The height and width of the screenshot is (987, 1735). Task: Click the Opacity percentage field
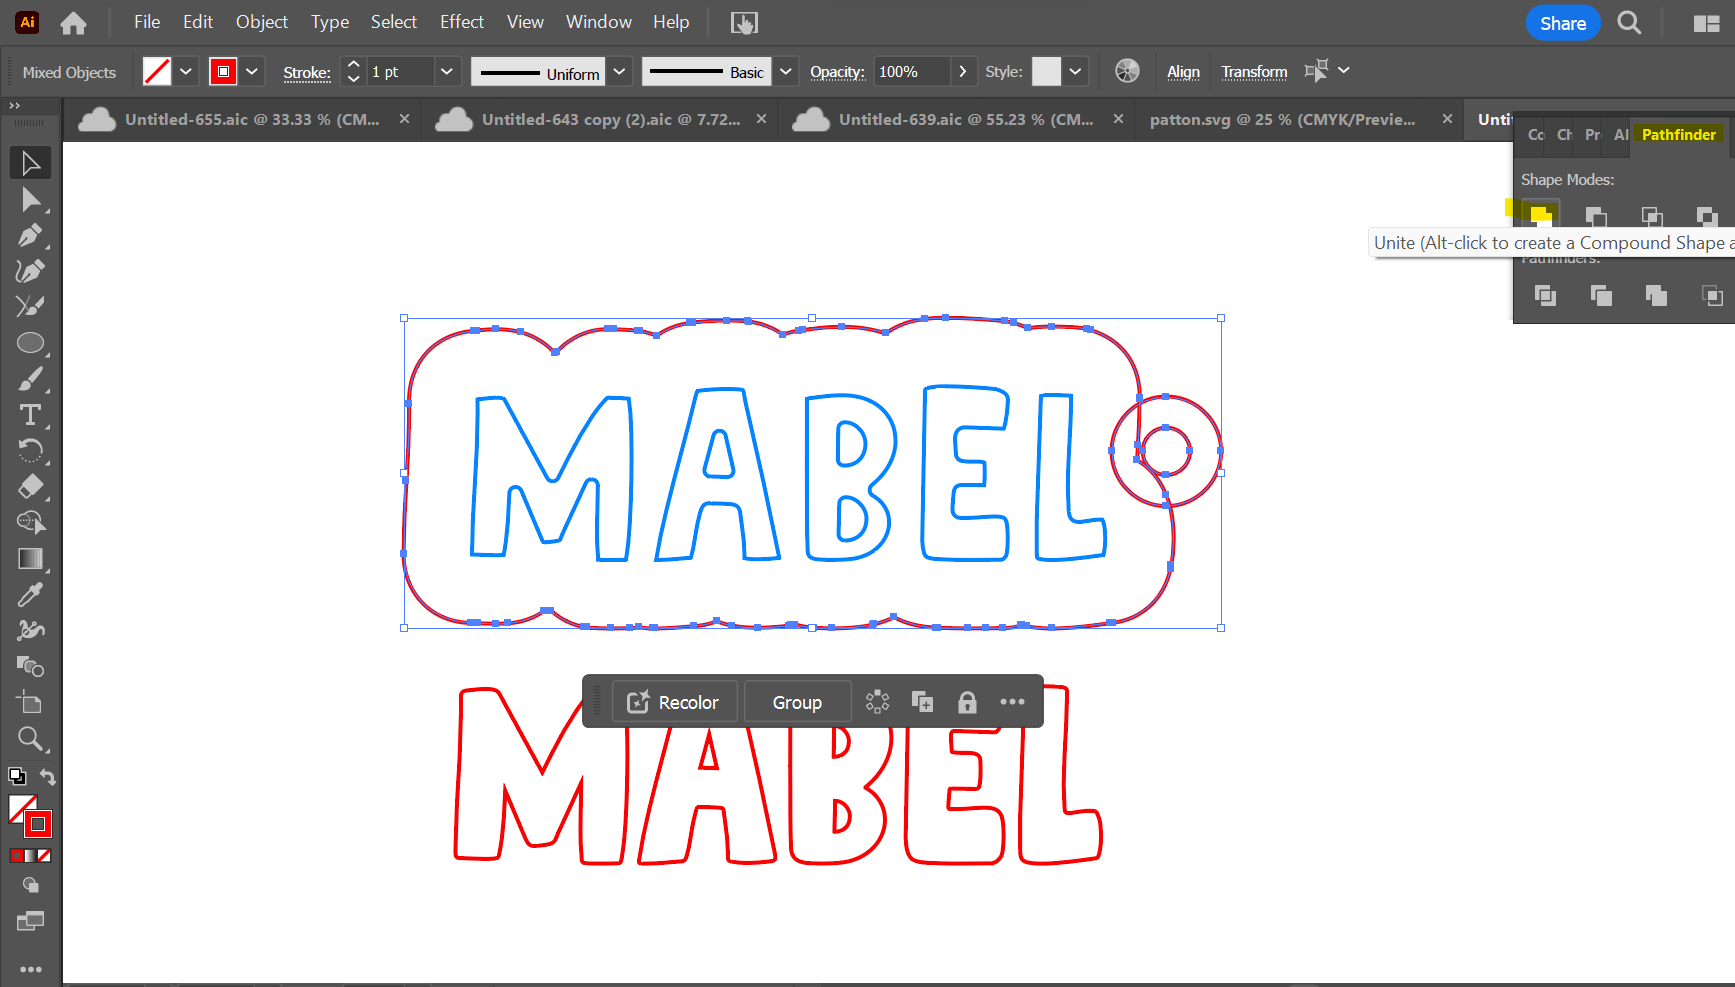[x=911, y=72]
